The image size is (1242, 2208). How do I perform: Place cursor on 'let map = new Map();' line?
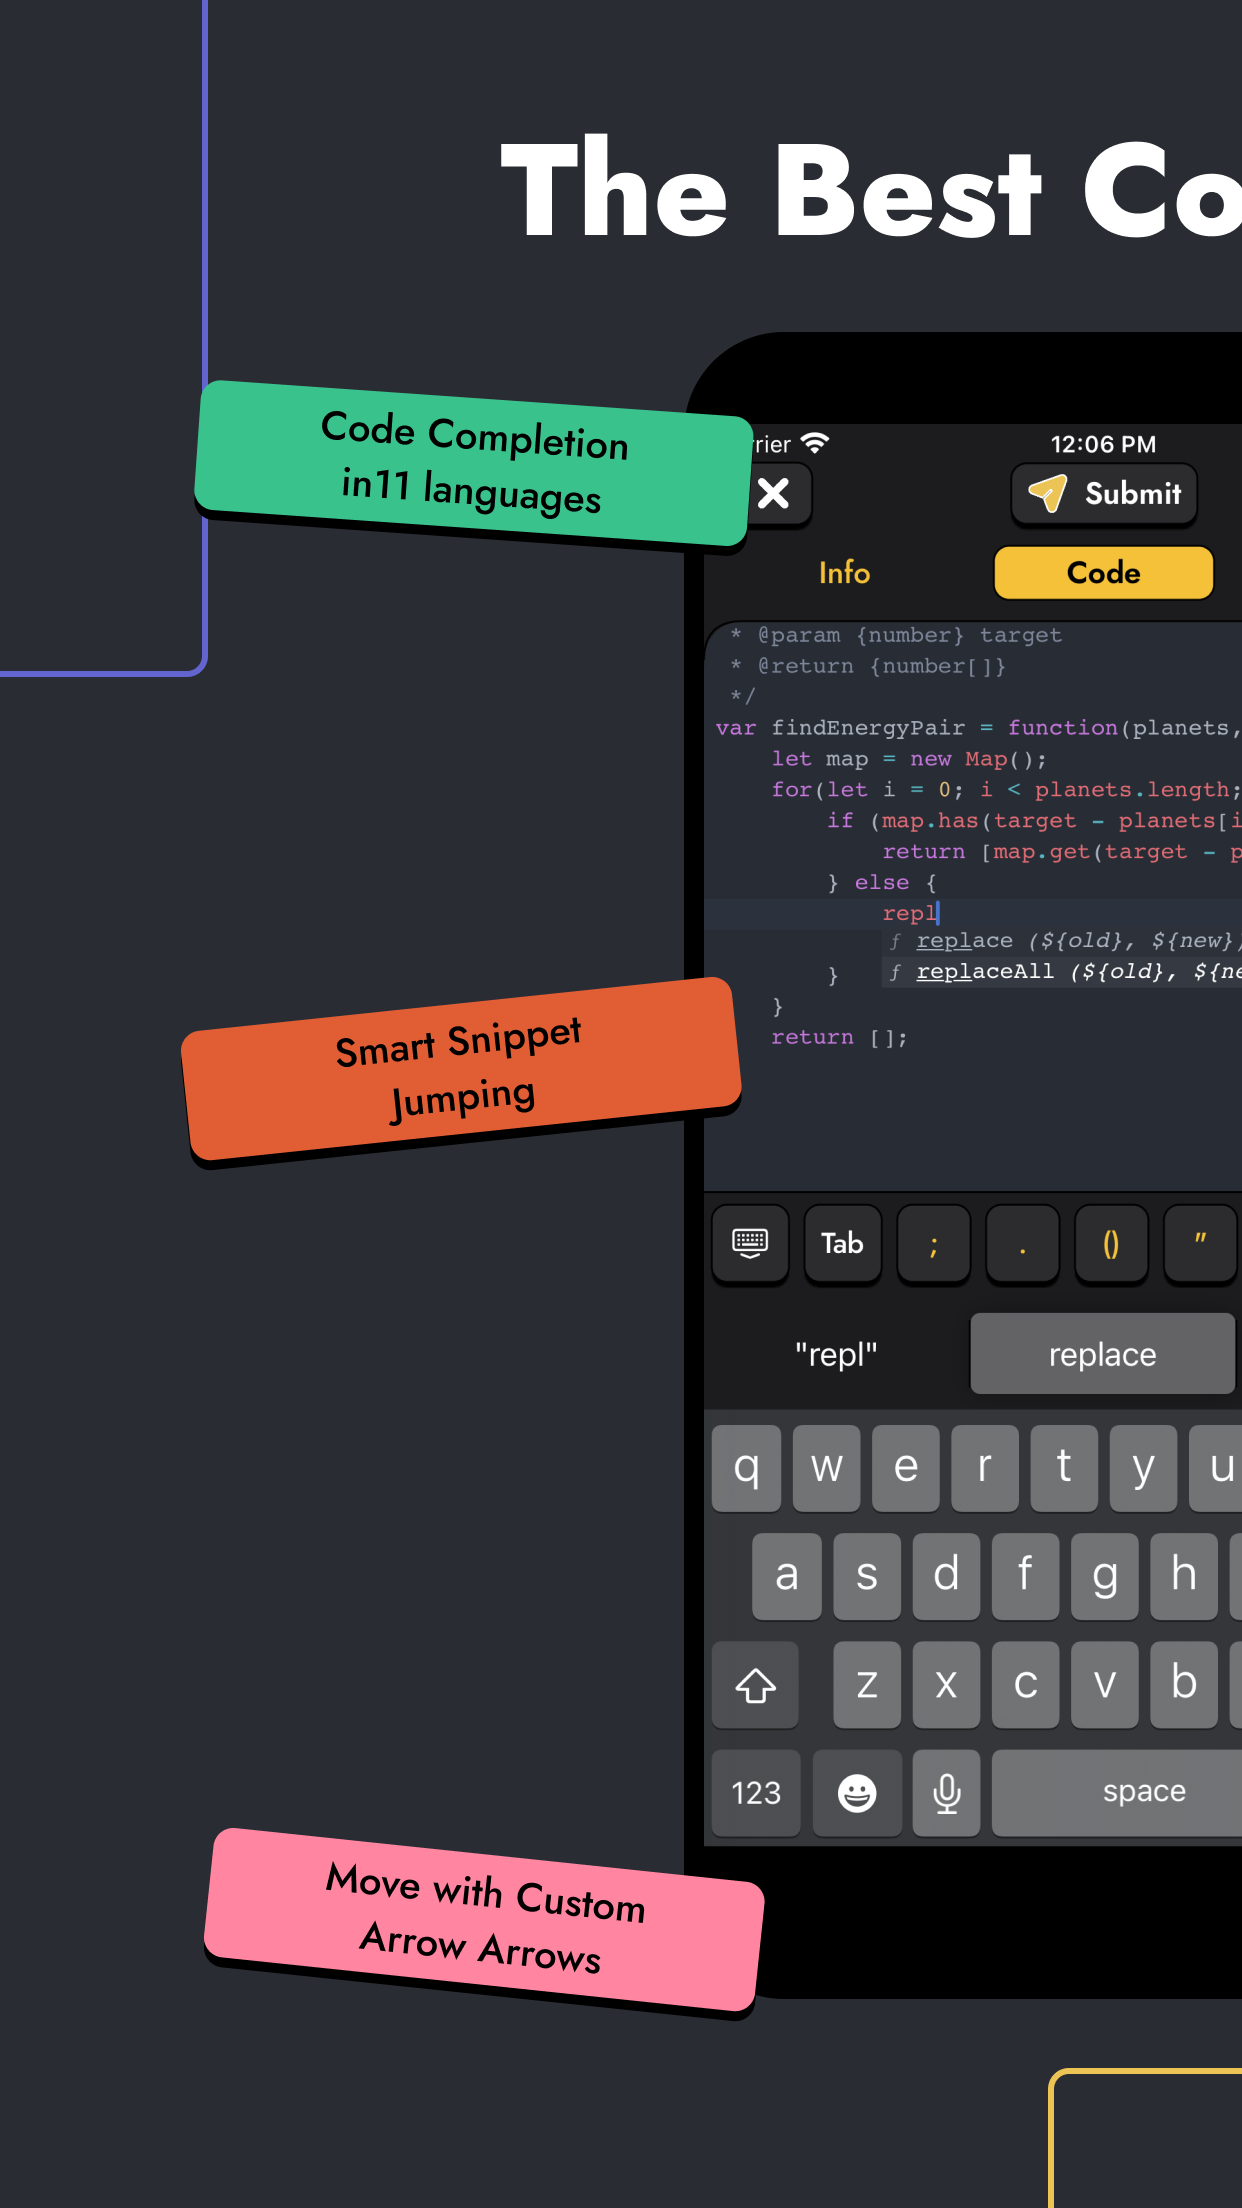point(908,759)
